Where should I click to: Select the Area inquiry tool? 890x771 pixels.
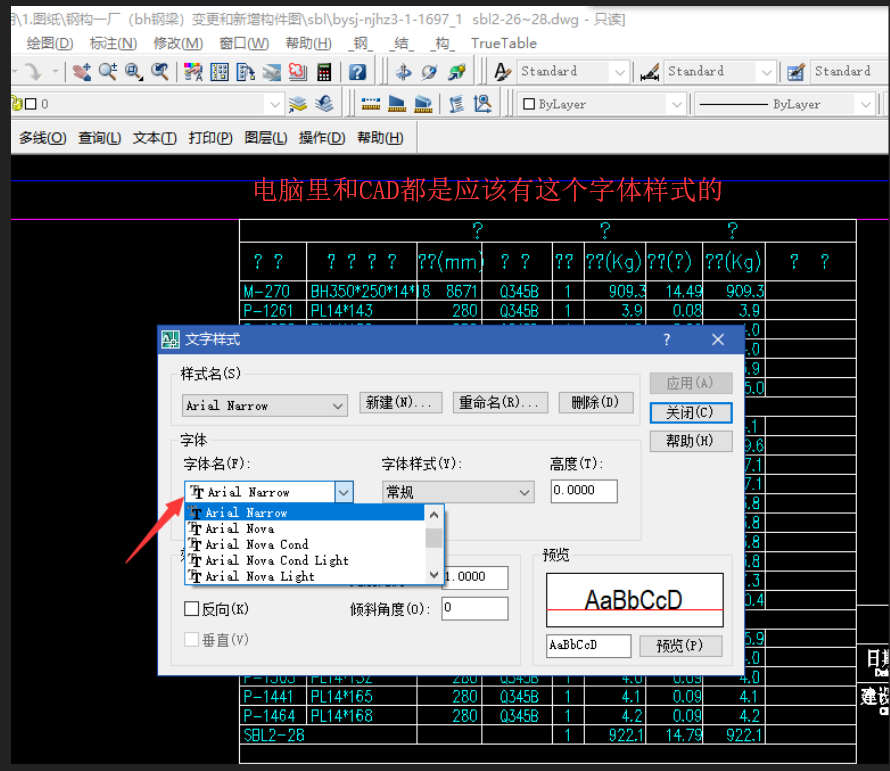pos(396,104)
